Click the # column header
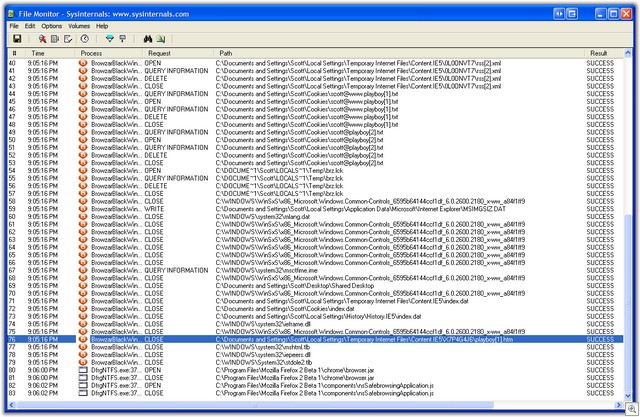The image size is (640, 417). coord(17,53)
